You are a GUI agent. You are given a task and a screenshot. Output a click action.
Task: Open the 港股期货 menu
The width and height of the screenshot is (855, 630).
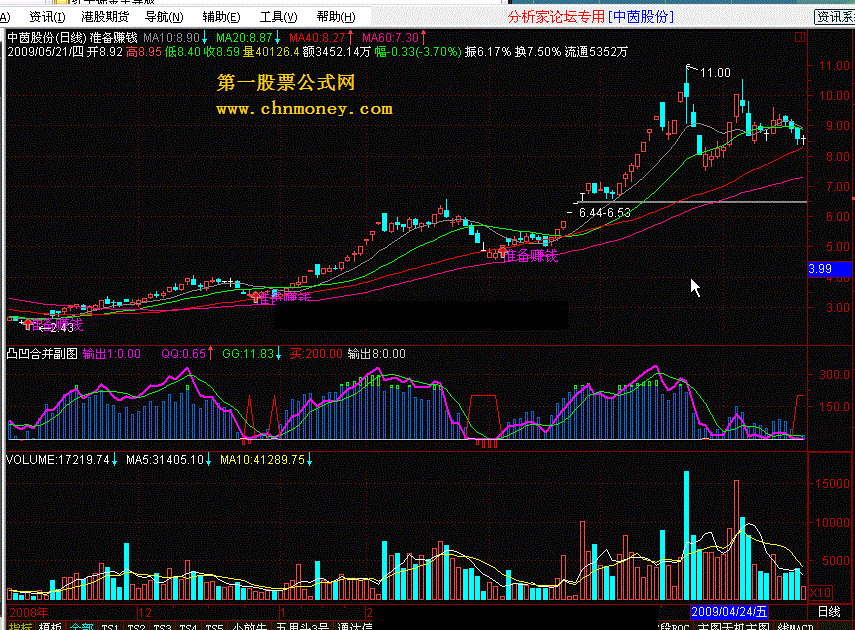coord(105,17)
